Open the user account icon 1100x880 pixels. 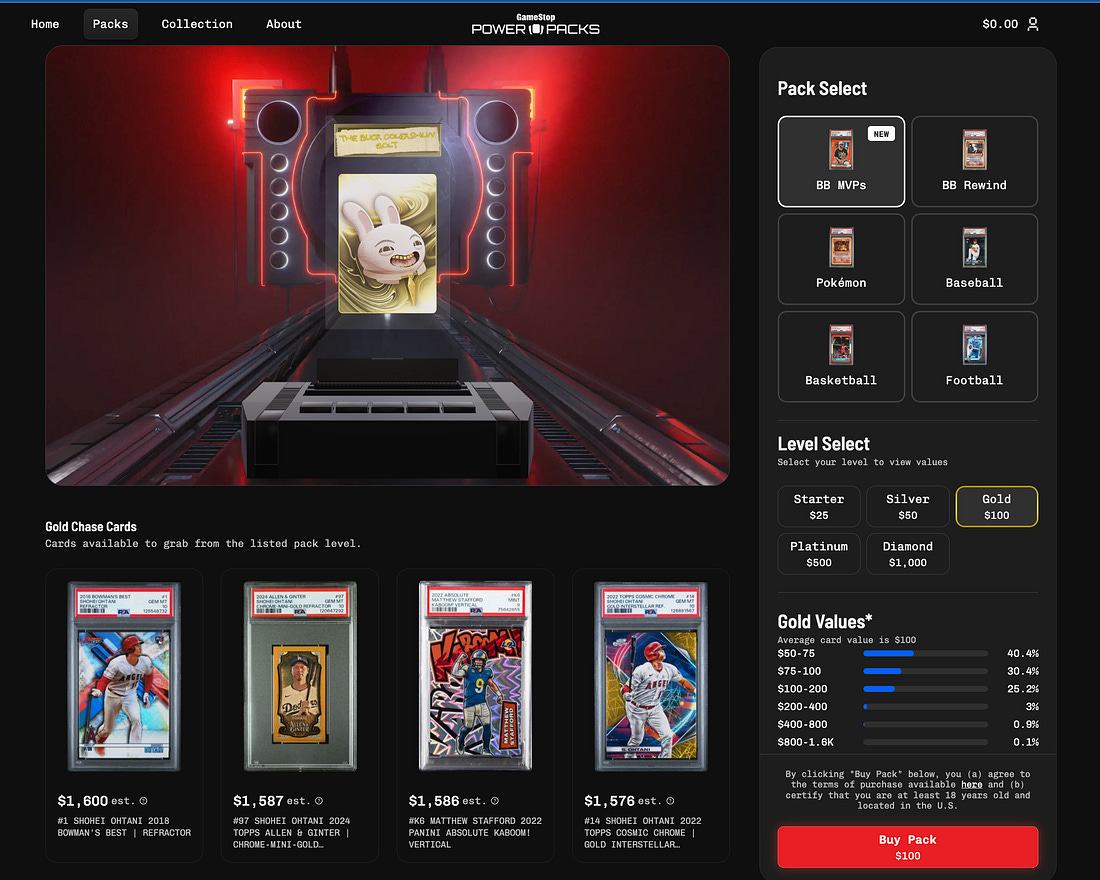[1033, 25]
